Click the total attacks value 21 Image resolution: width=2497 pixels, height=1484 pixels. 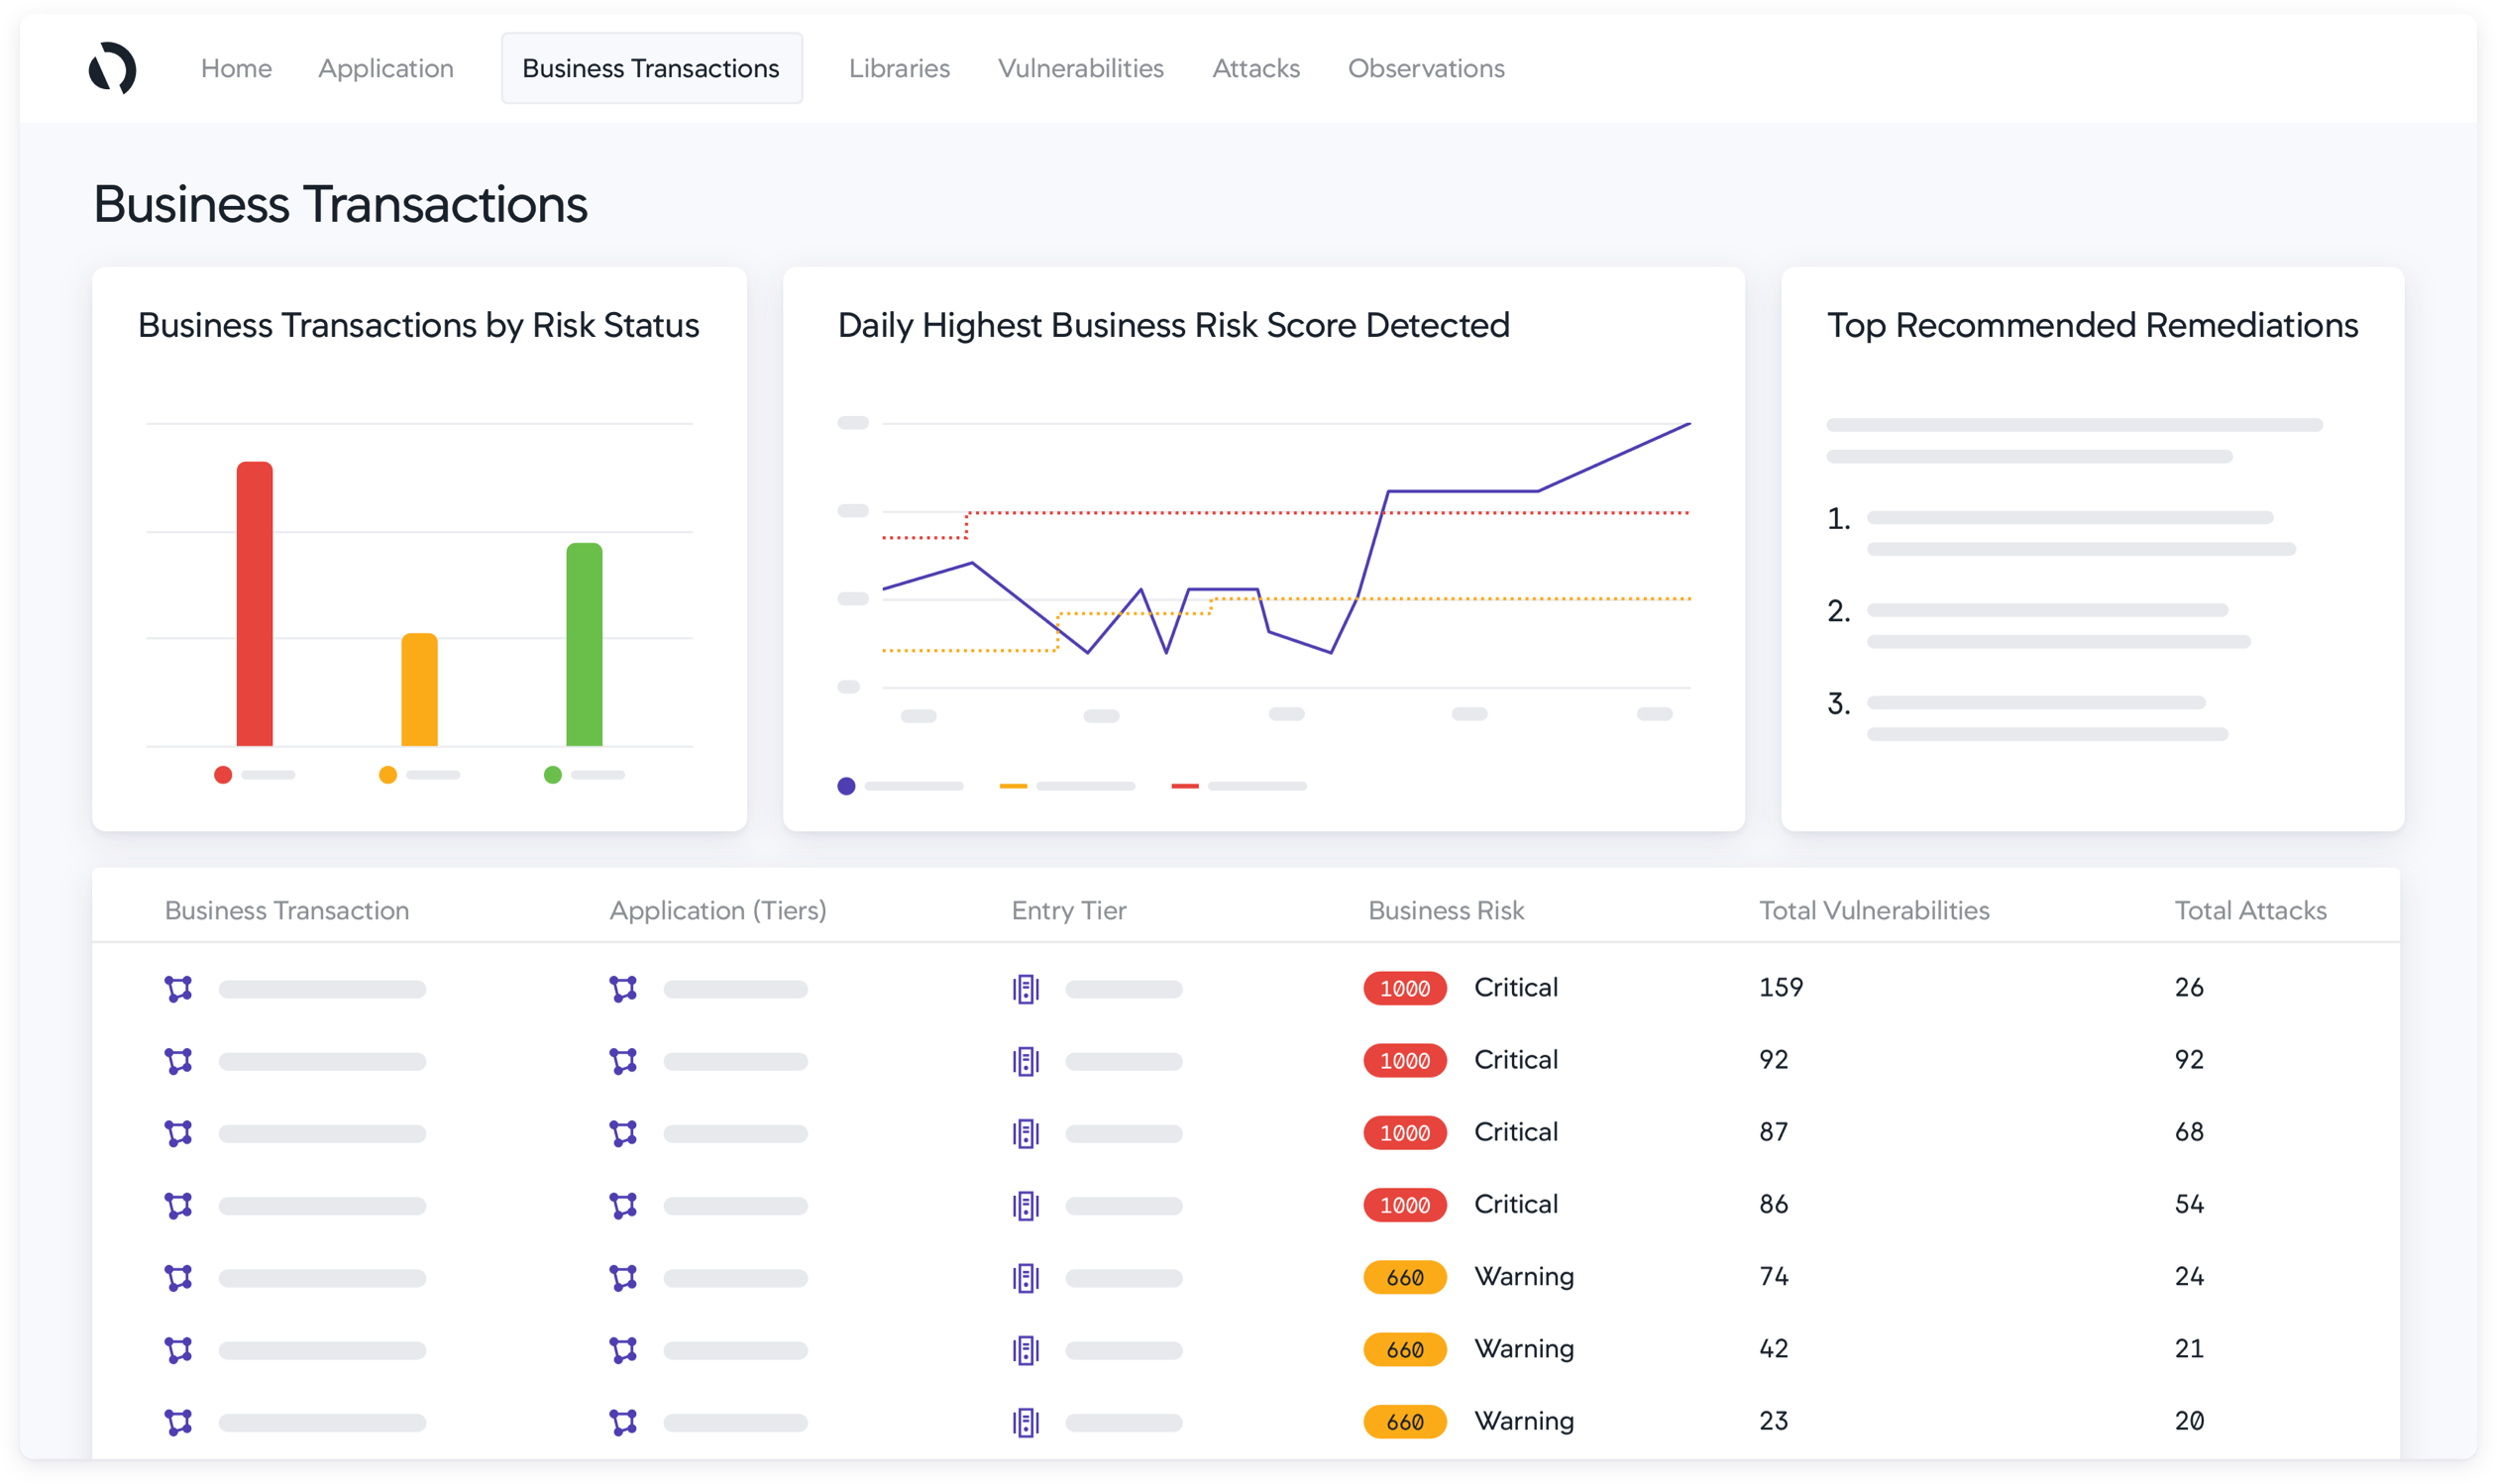tap(2189, 1349)
